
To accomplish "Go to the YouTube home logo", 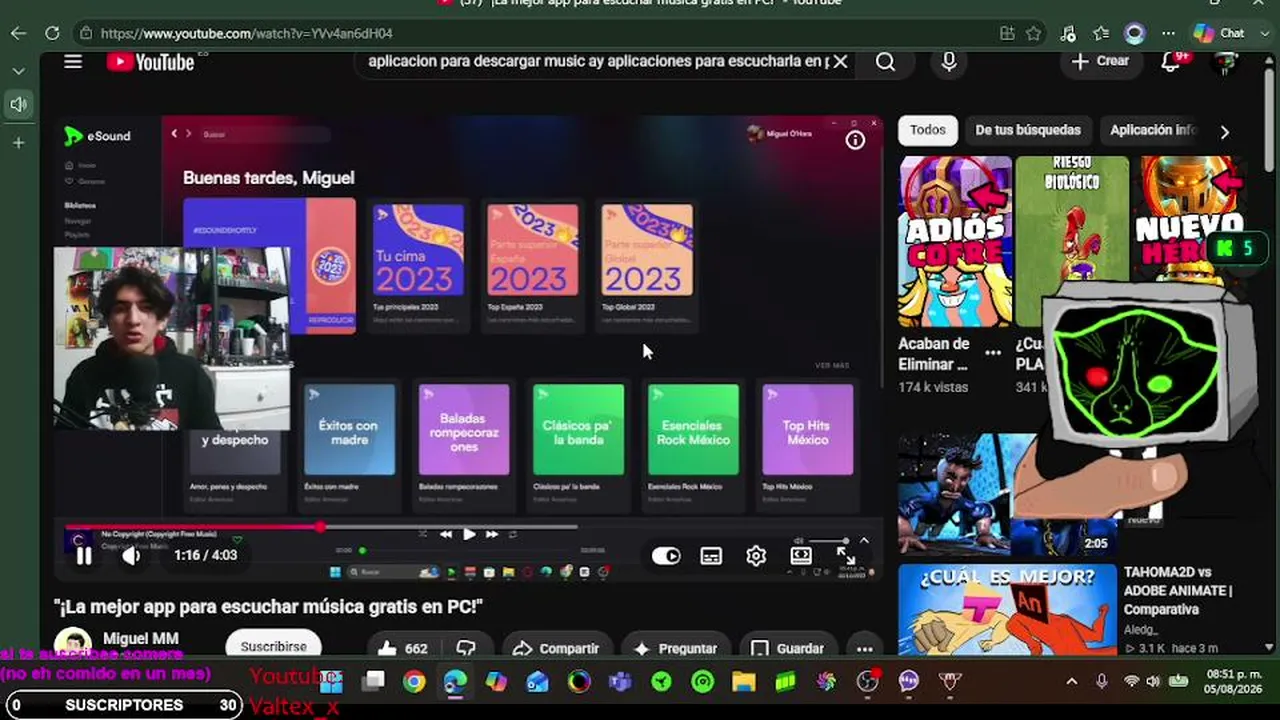I will coord(150,62).
